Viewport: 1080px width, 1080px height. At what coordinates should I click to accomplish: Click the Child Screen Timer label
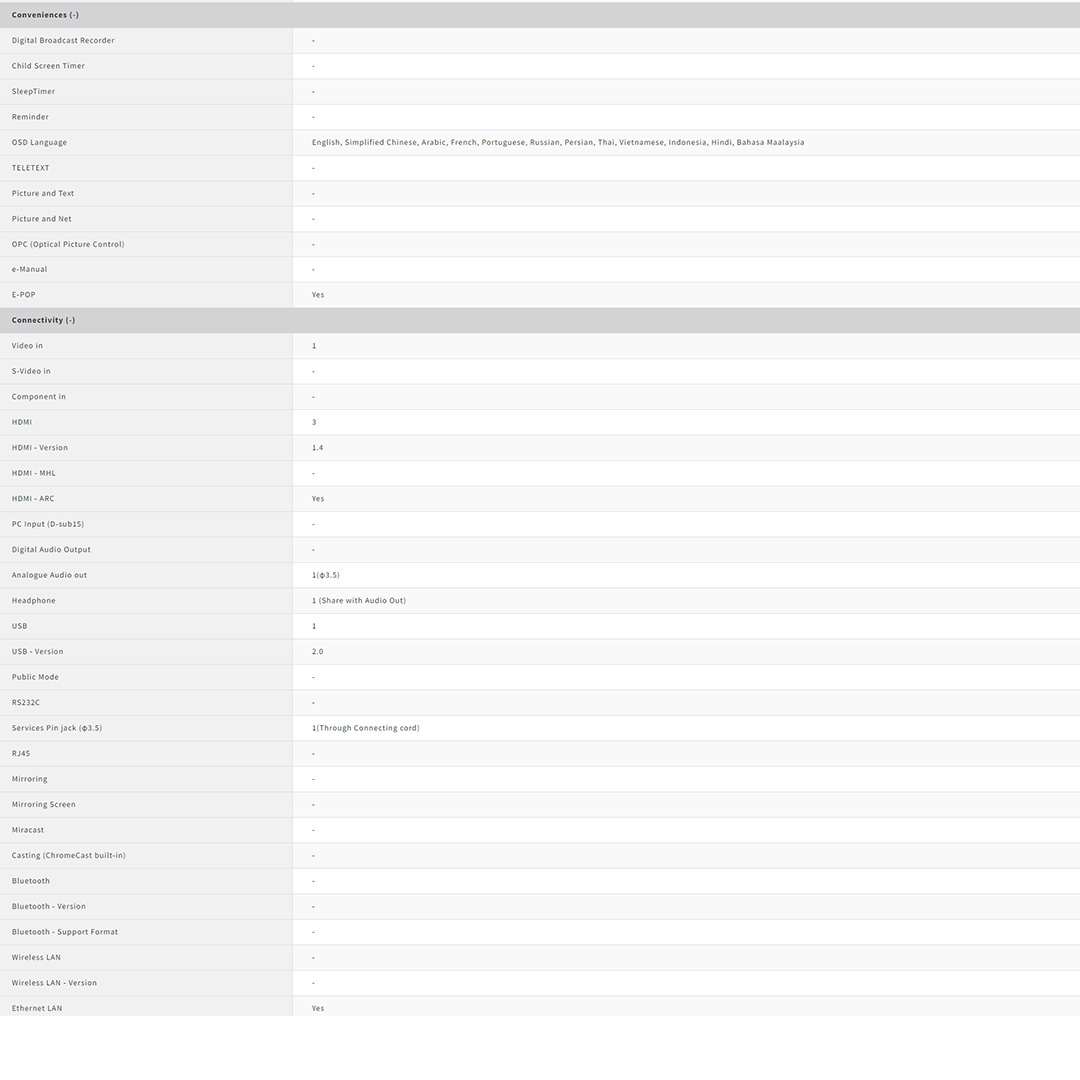tap(48, 66)
